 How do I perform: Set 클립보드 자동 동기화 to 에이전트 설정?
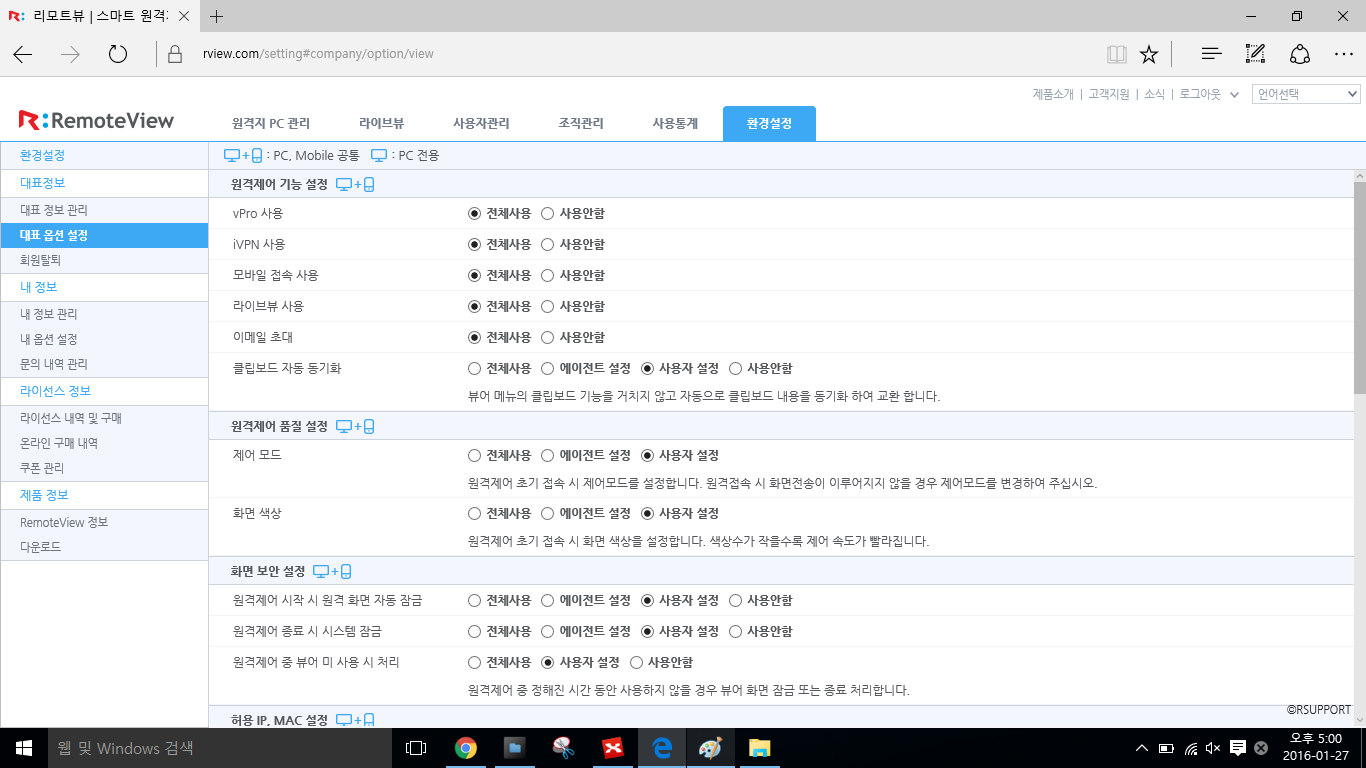click(547, 368)
